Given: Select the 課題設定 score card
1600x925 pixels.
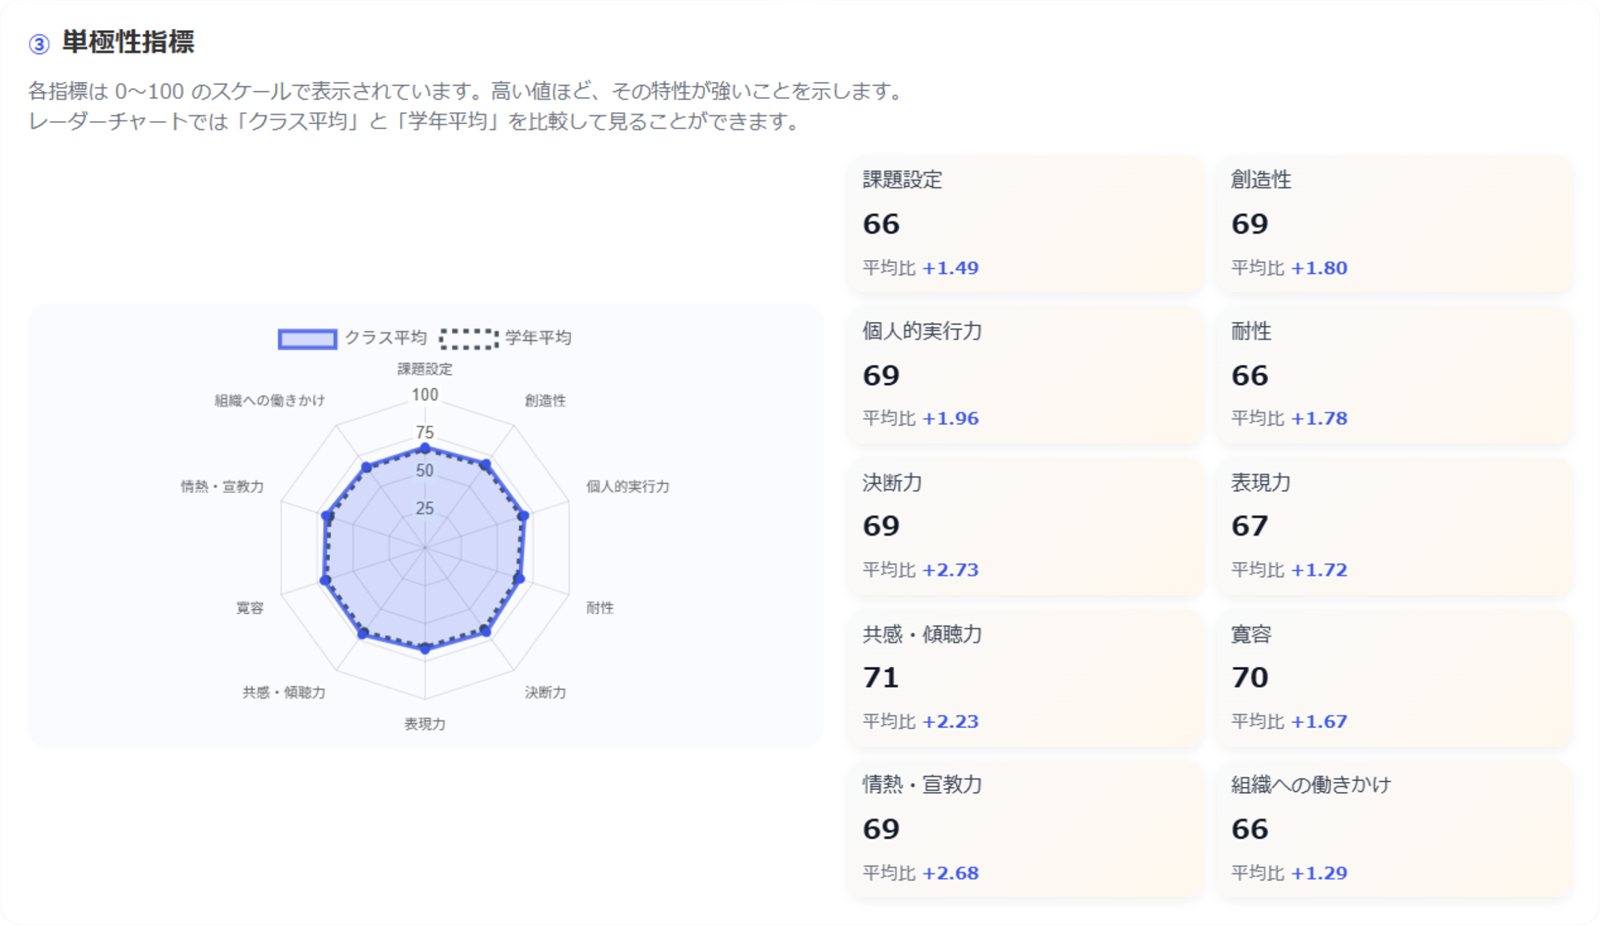Looking at the screenshot, I should 1025,224.
